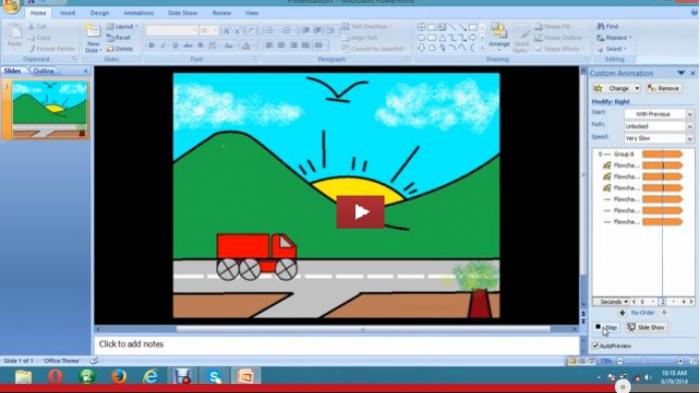The width and height of the screenshot is (700, 393).
Task: Switch to the View tab
Action: coord(252,13)
